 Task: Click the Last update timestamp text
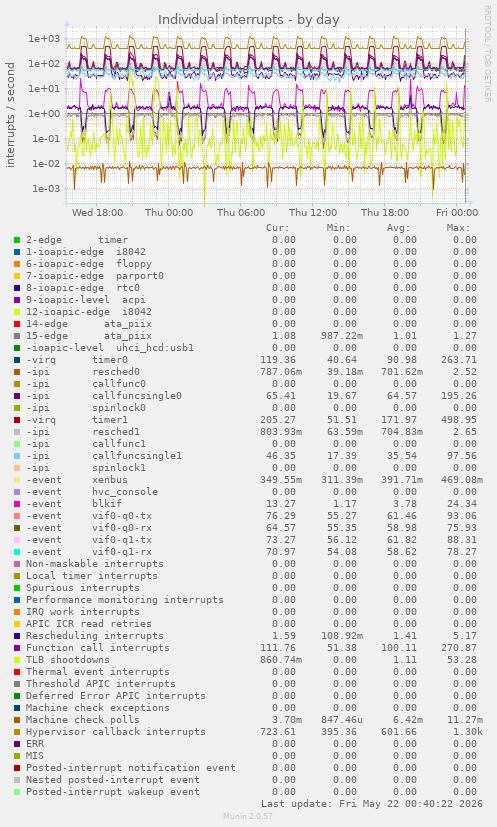[x=372, y=804]
